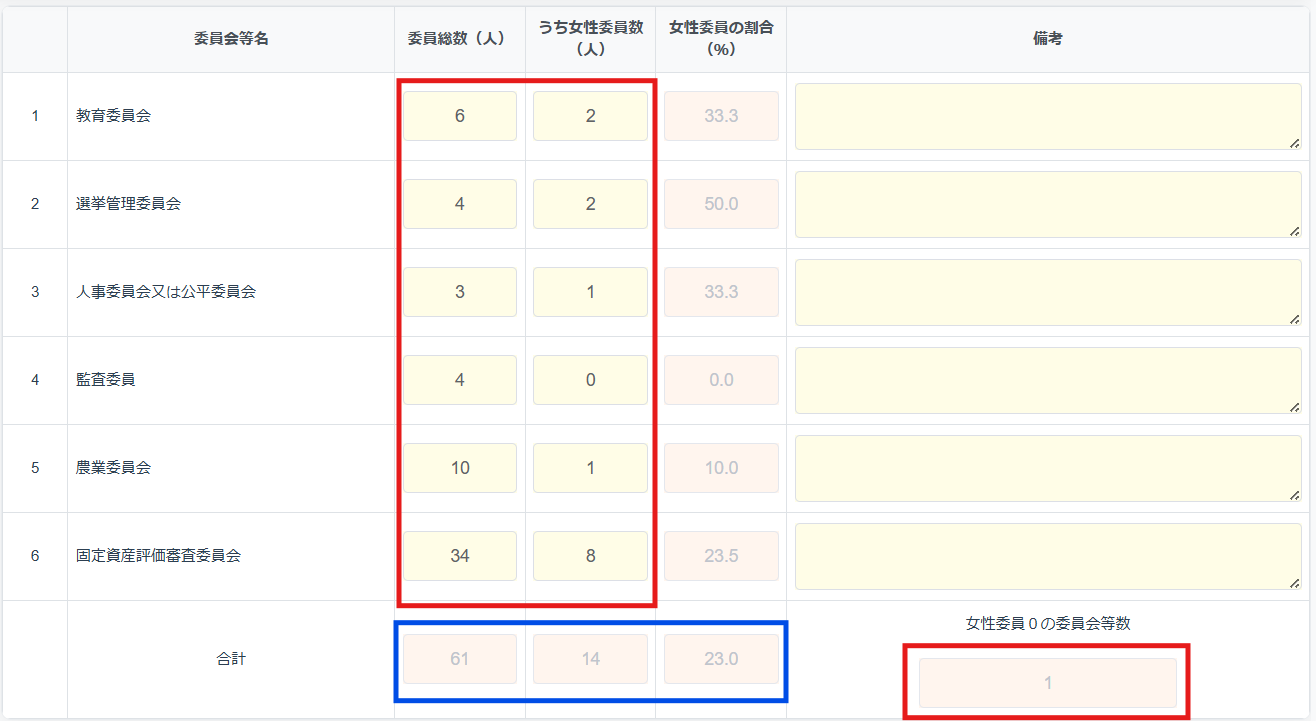
Task: Click the うち女性委員数（人） column header
Action: point(590,39)
